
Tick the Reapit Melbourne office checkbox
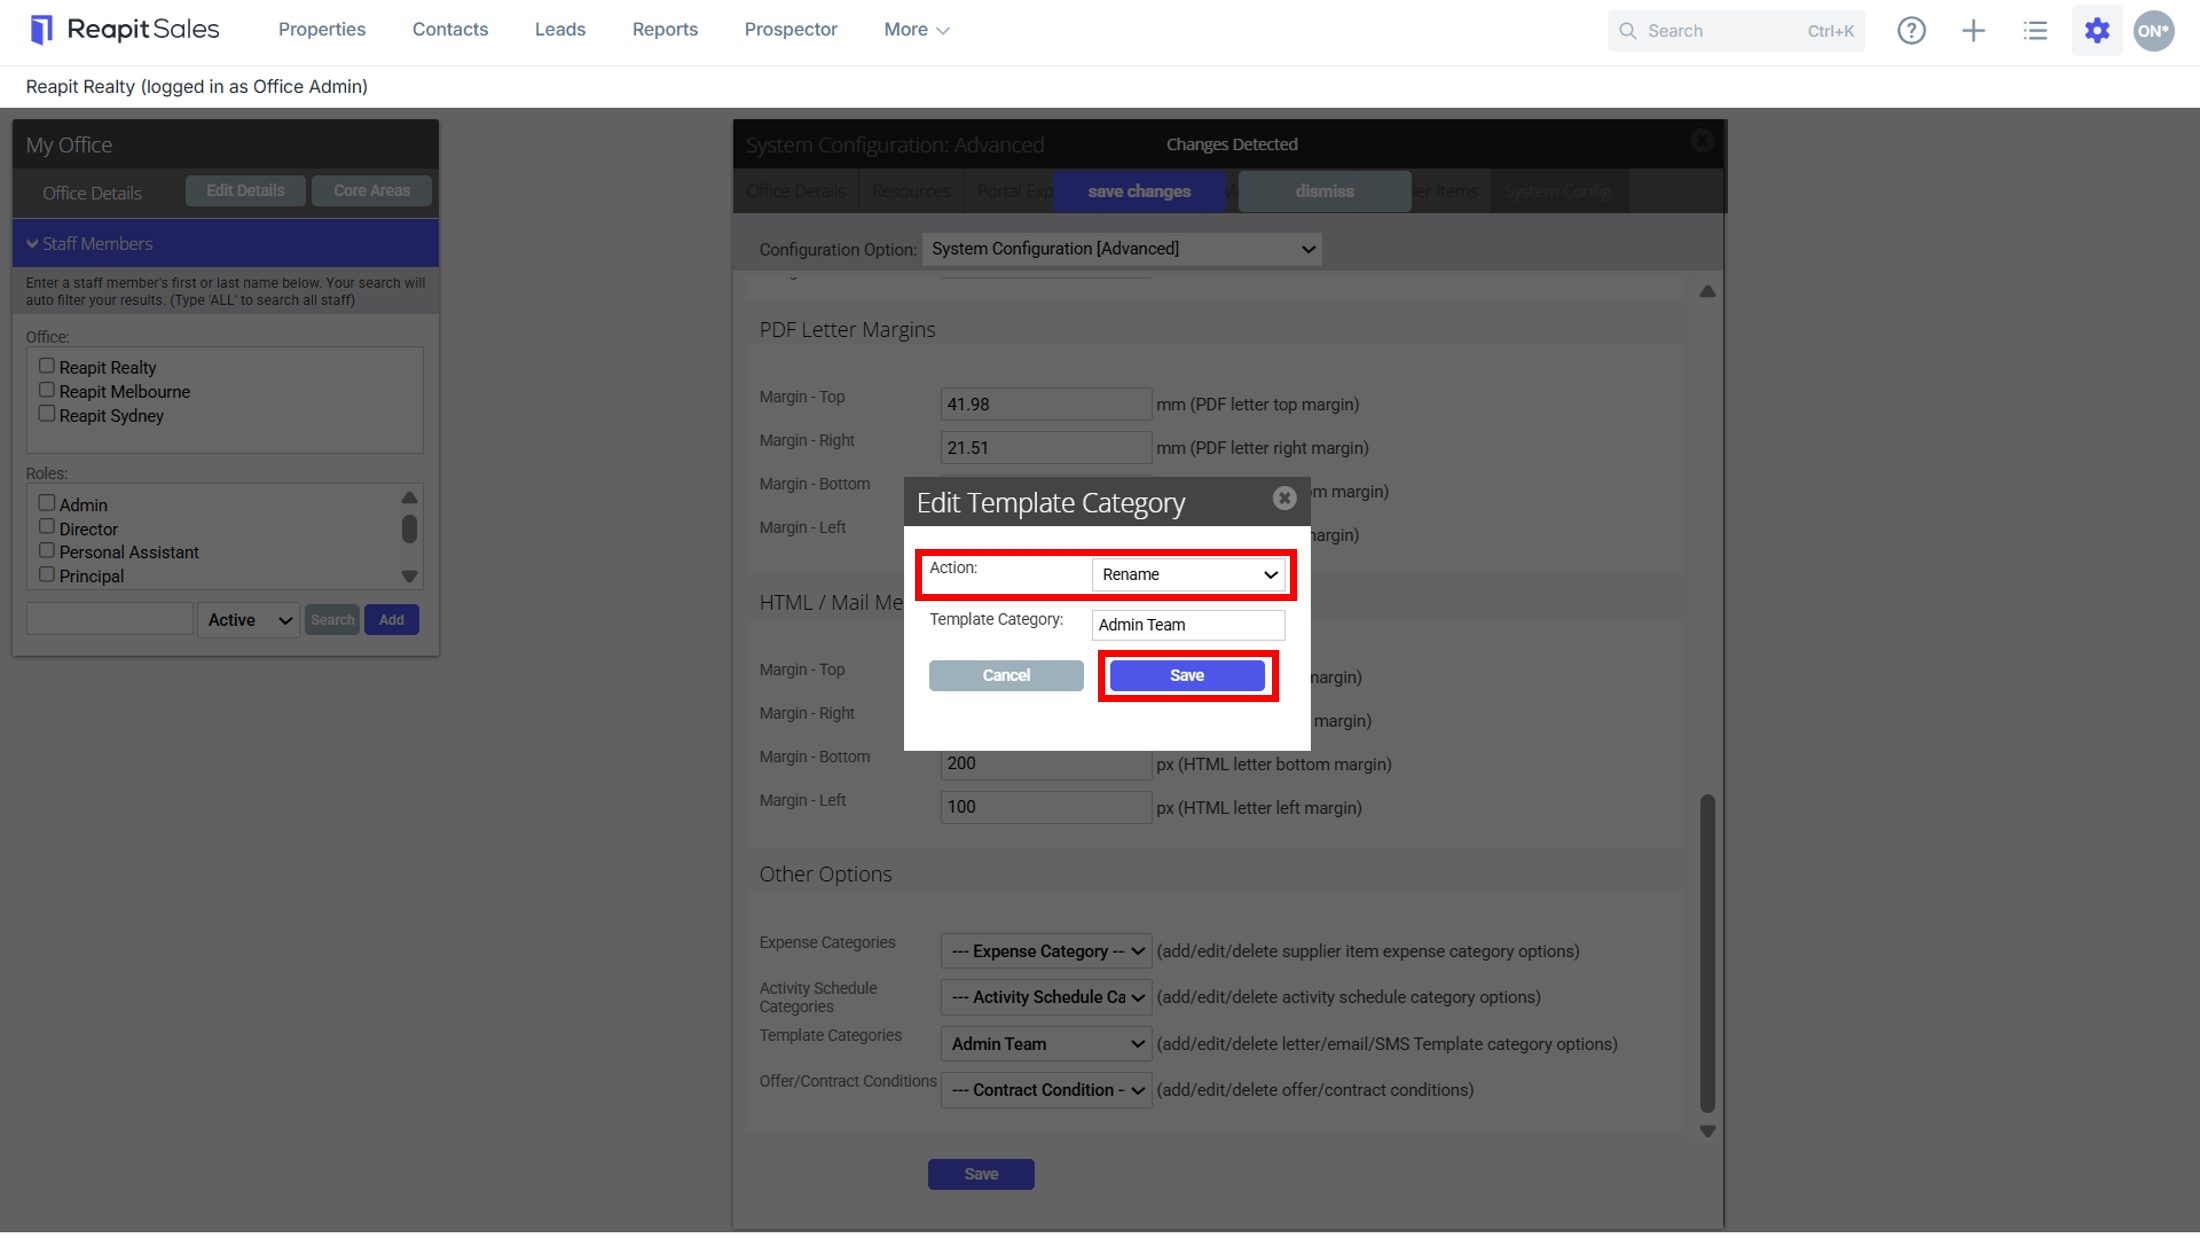pyautogui.click(x=46, y=390)
